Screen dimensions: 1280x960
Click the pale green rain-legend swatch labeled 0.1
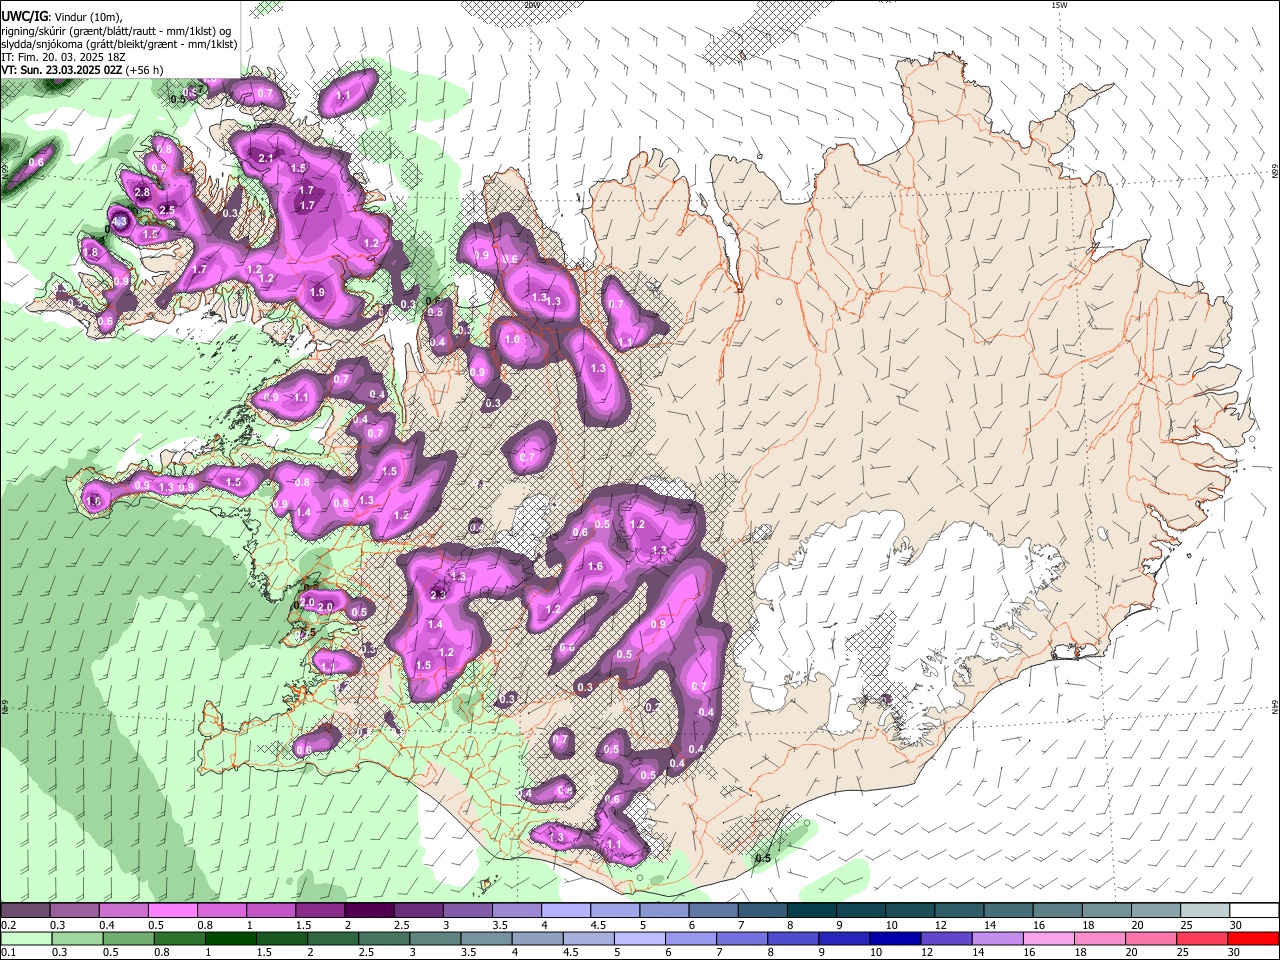[x=25, y=938]
